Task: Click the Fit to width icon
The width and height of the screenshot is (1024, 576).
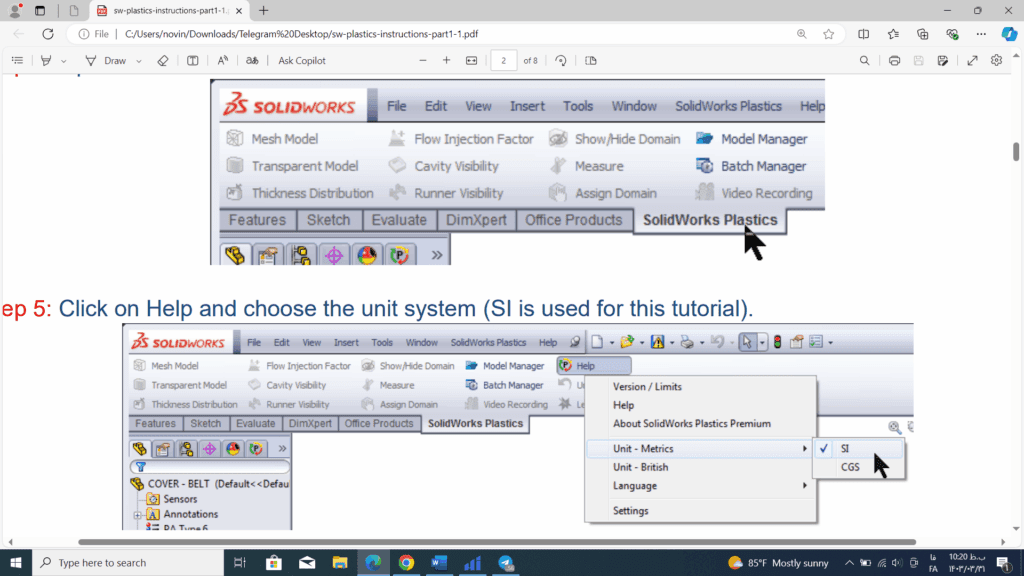Action: tap(472, 61)
